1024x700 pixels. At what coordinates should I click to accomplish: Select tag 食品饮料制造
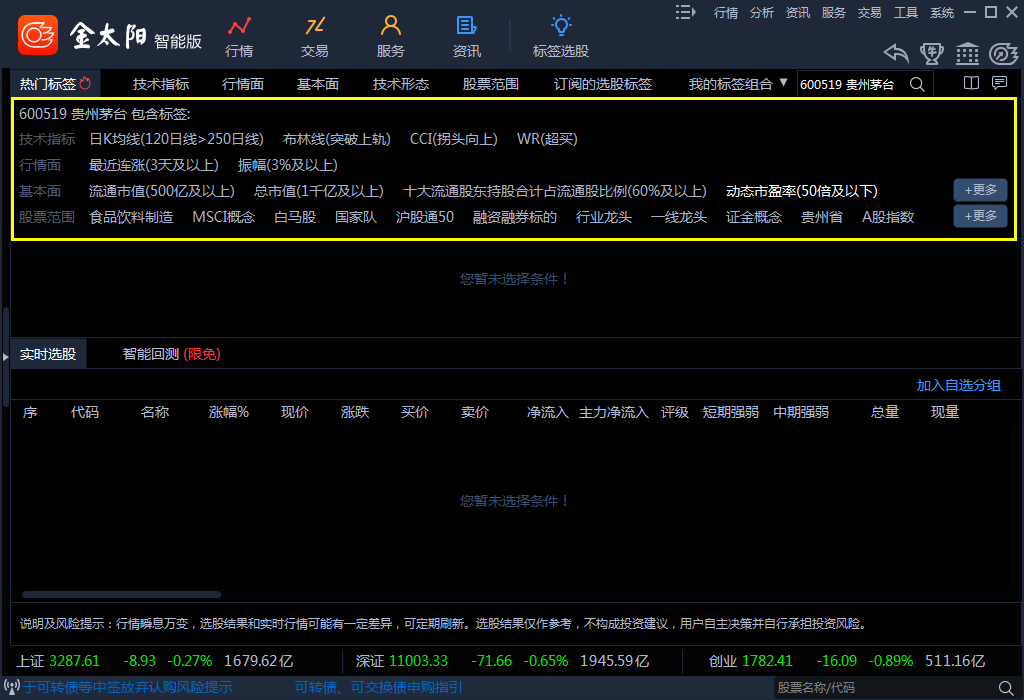pyautogui.click(x=131, y=217)
